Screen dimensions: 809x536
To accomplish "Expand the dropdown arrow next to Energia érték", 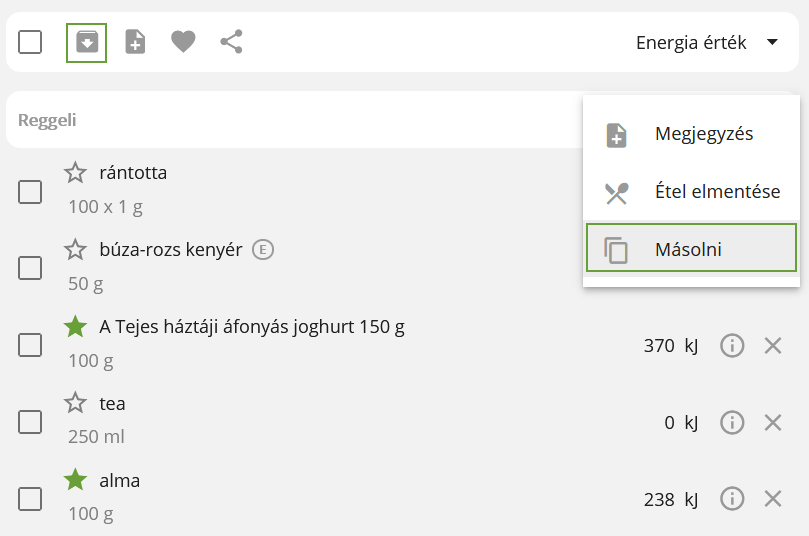I will click(772, 42).
